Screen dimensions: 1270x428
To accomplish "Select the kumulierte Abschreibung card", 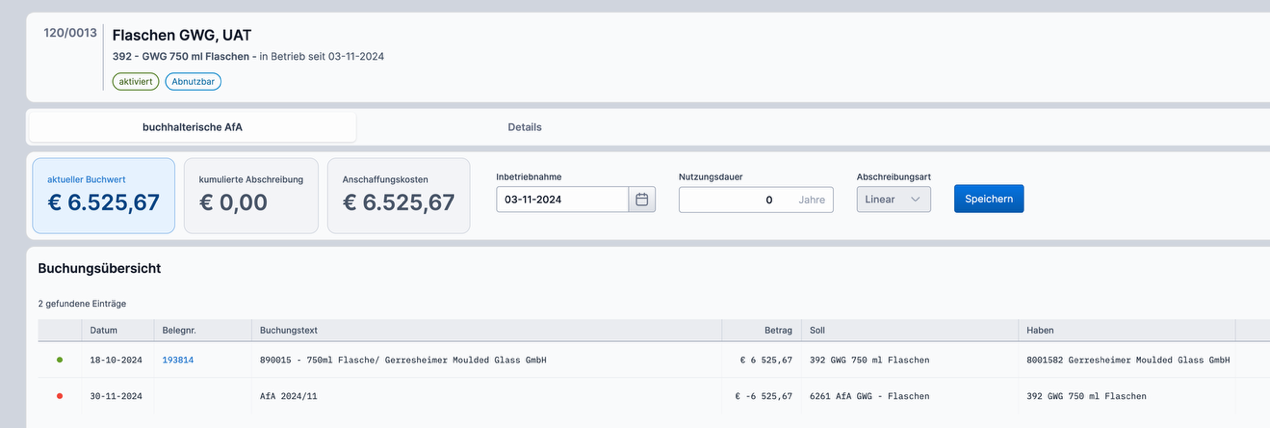I will pos(251,195).
